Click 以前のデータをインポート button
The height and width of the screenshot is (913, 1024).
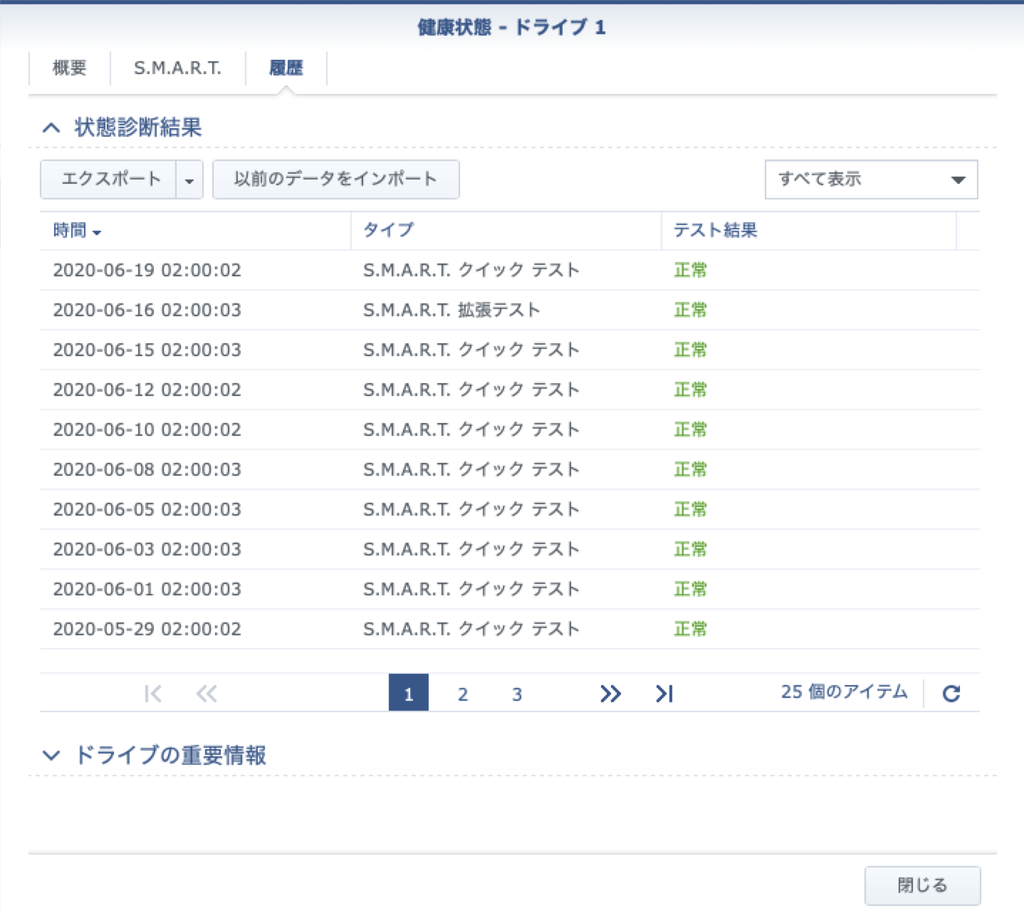click(x=335, y=180)
